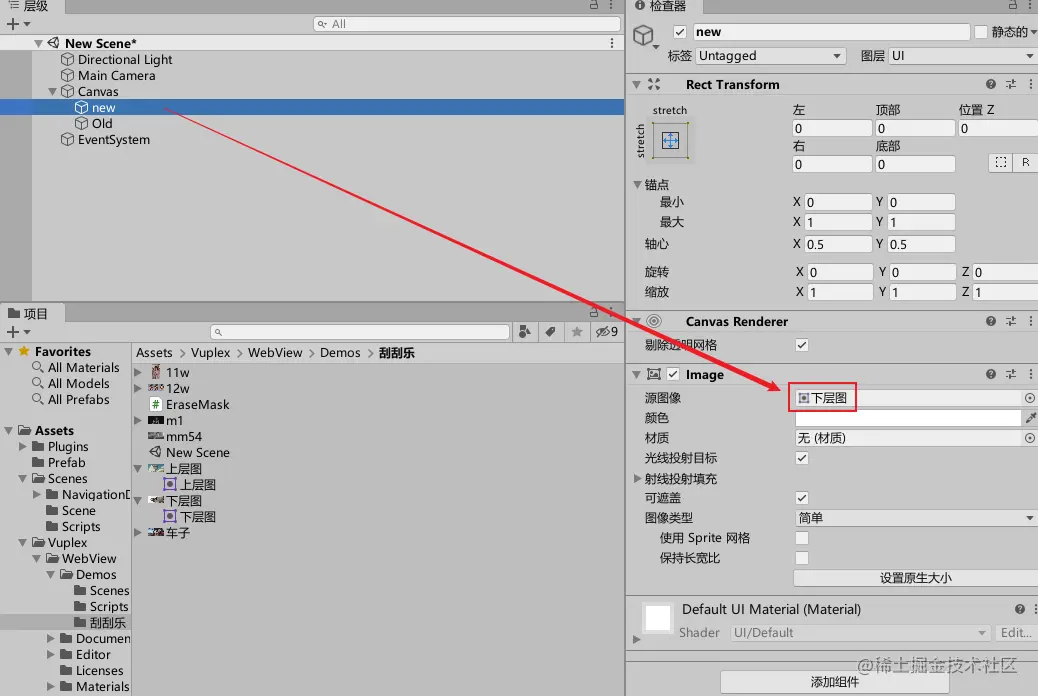Viewport: 1038px width, 696px height.
Task: Collapse the Canvas object in hierarchy
Action: (x=52, y=91)
